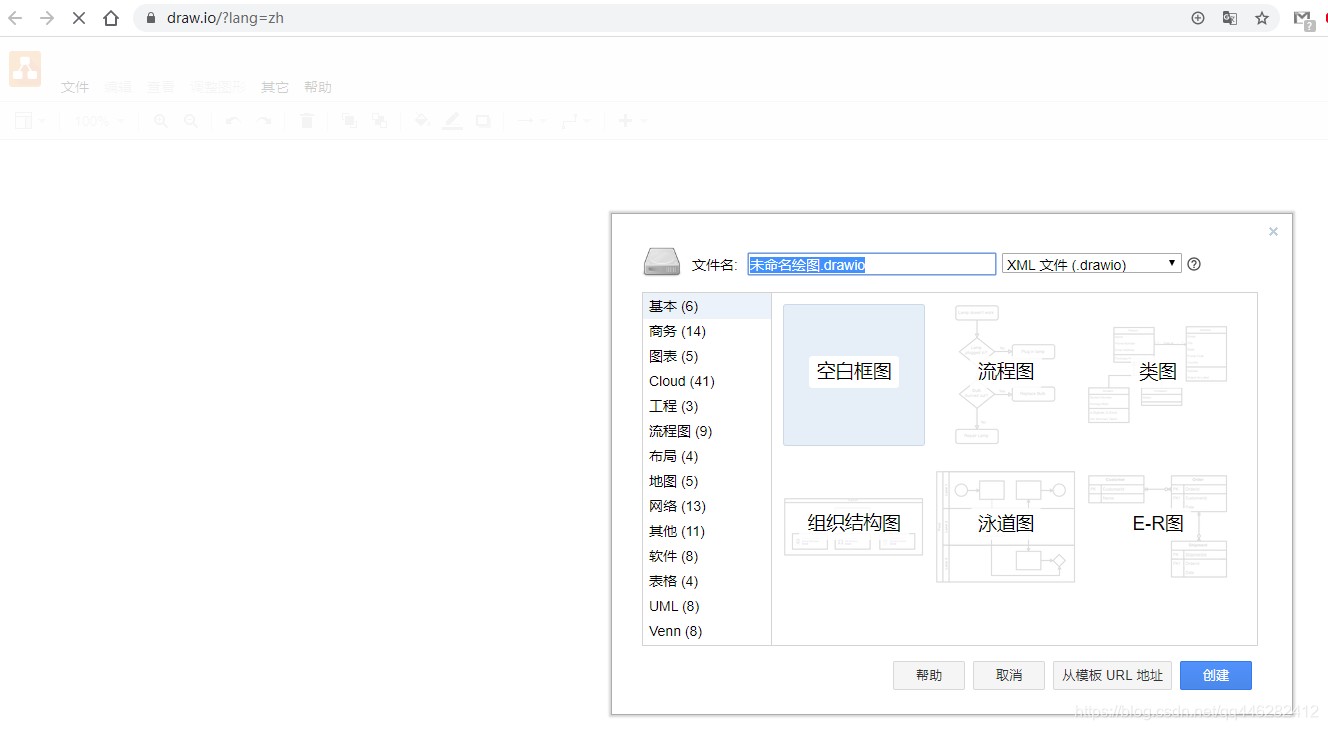Open the Fill Color icon

[x=421, y=120]
